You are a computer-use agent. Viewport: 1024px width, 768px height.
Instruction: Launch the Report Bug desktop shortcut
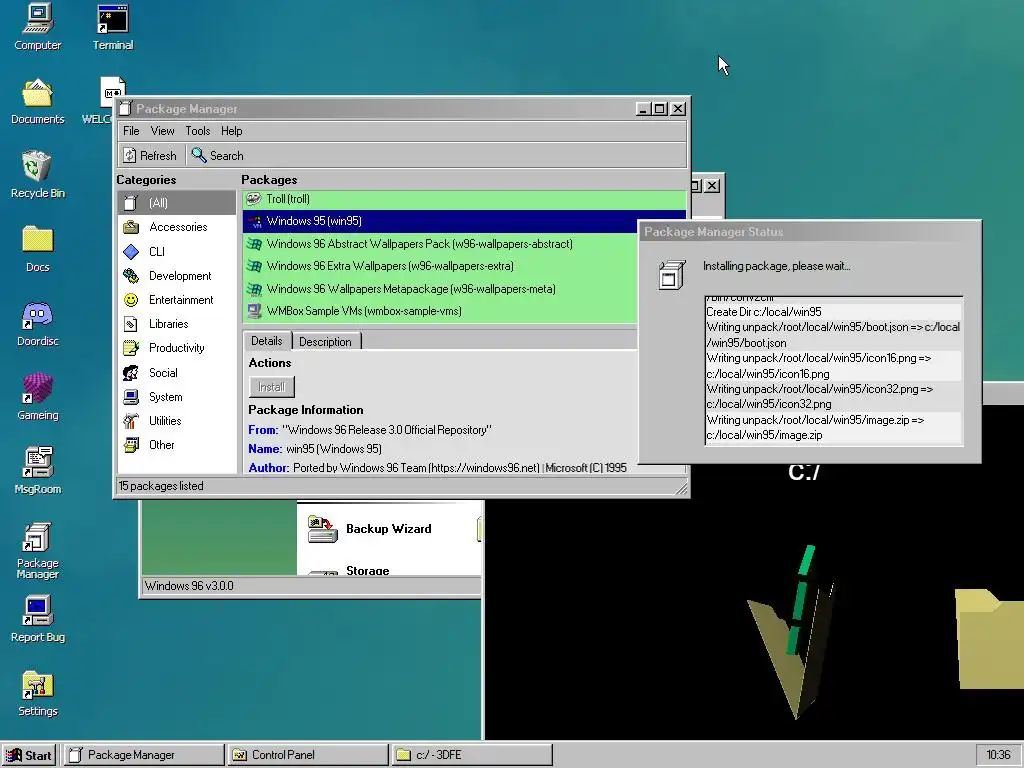tap(37, 619)
